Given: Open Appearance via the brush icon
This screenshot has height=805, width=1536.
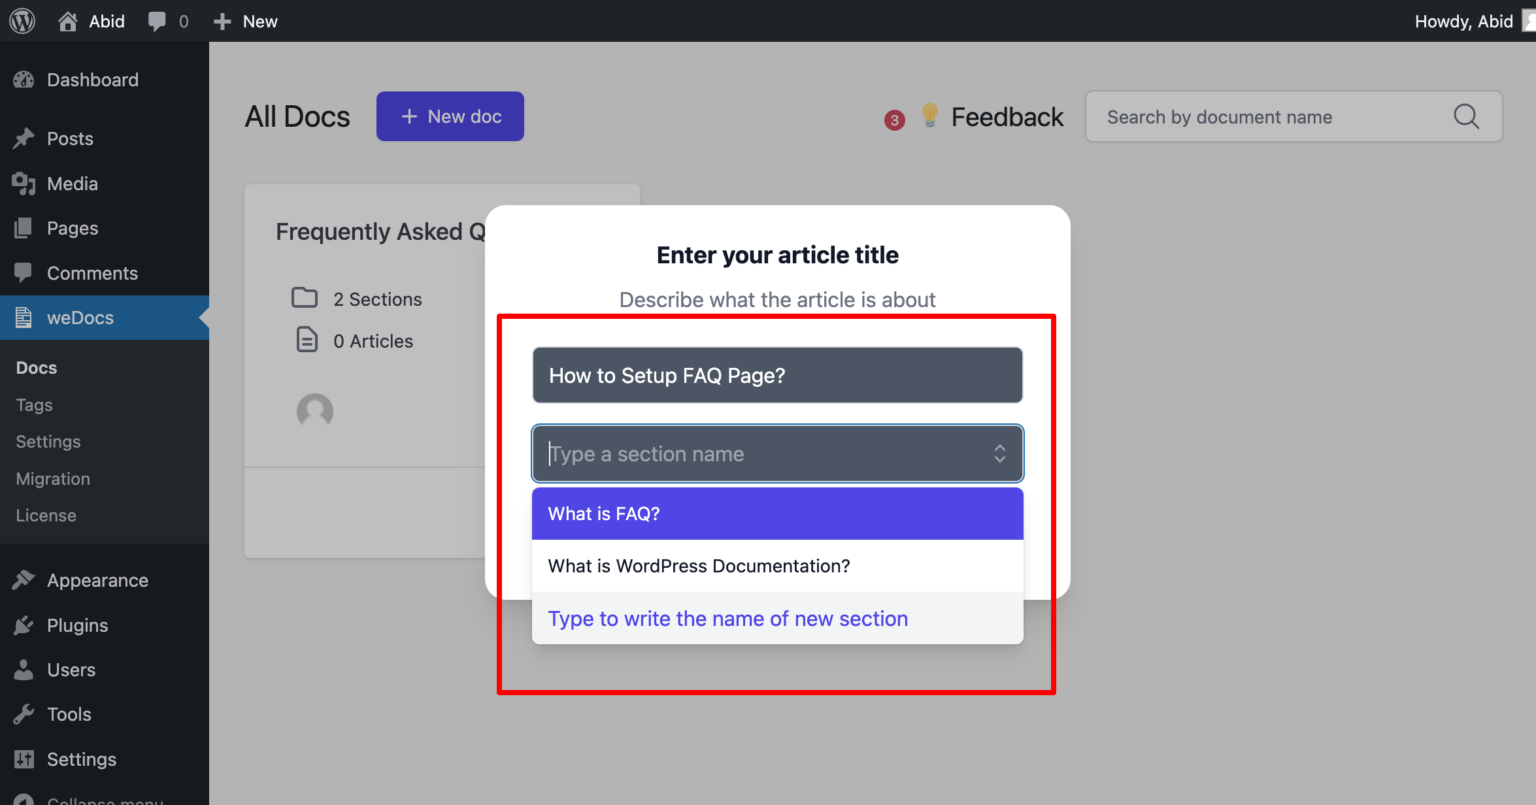Looking at the screenshot, I should click(x=25, y=580).
